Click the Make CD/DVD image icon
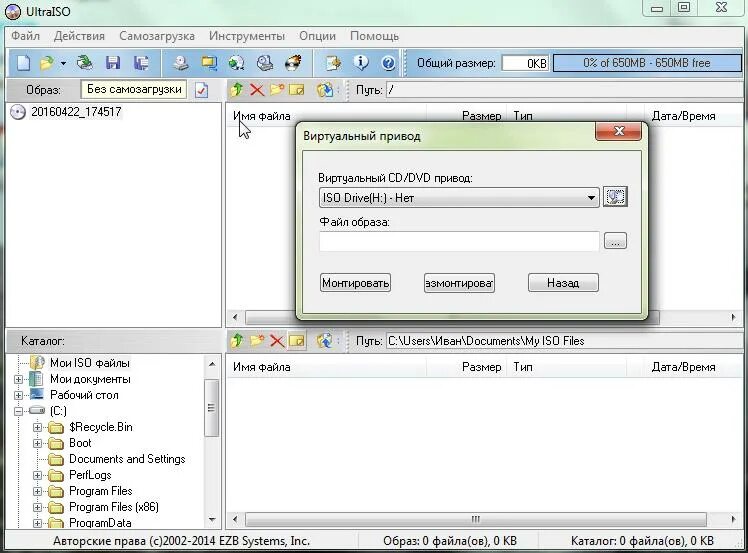Viewport: 748px width, 553px height. pyautogui.click(x=180, y=63)
